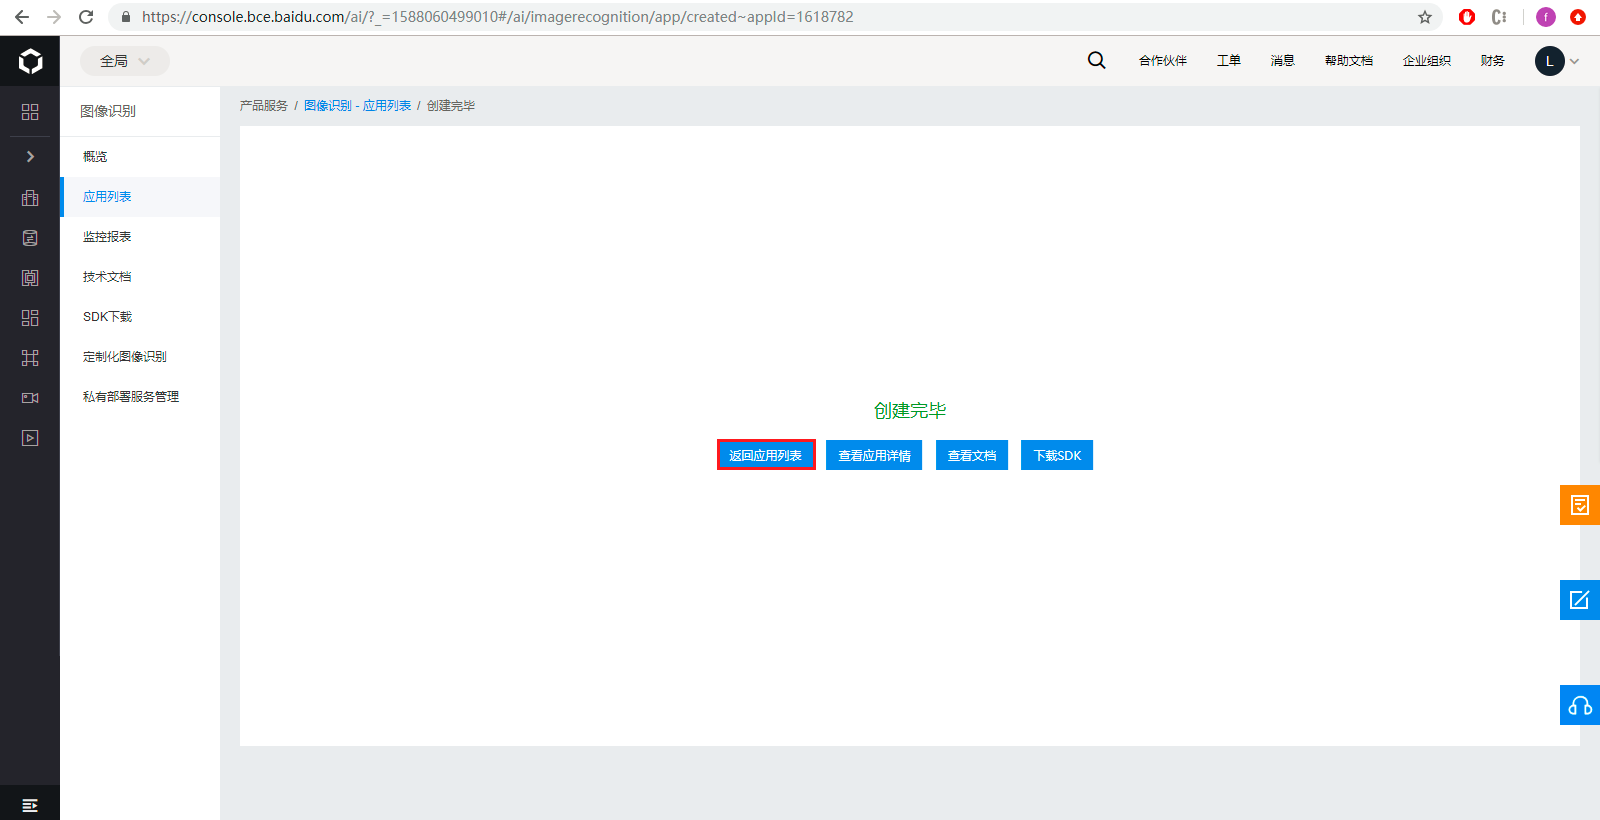Image resolution: width=1600 pixels, height=820 pixels.
Task: Click the purple browser profile avatar
Action: pos(1546,17)
